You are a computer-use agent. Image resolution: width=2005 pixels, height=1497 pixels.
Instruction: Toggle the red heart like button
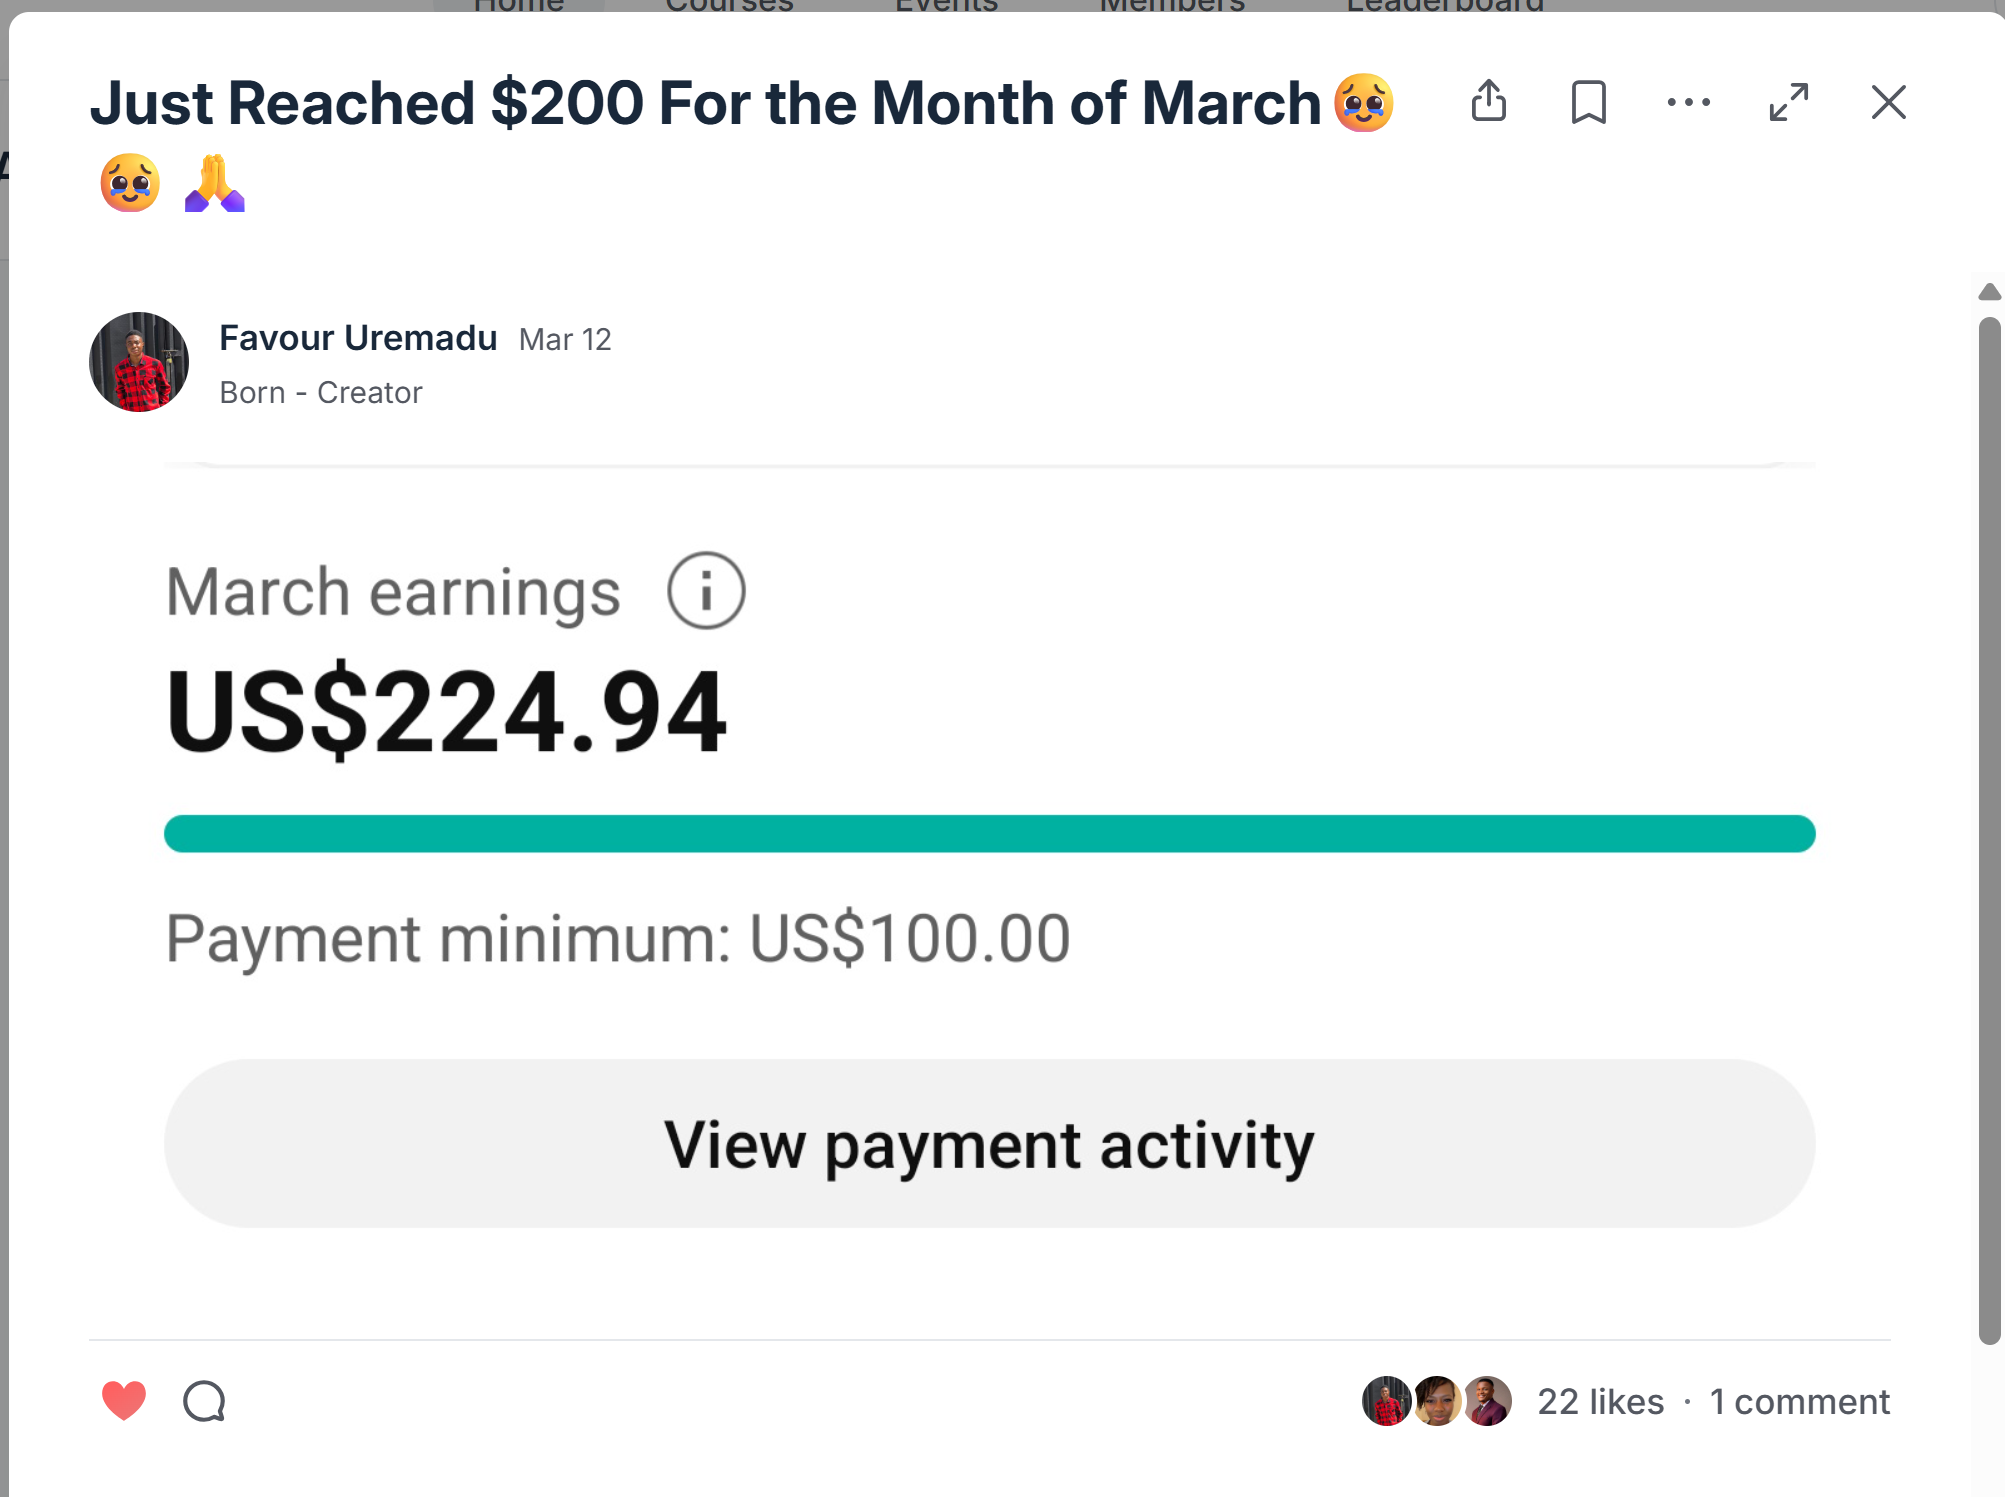124,1401
